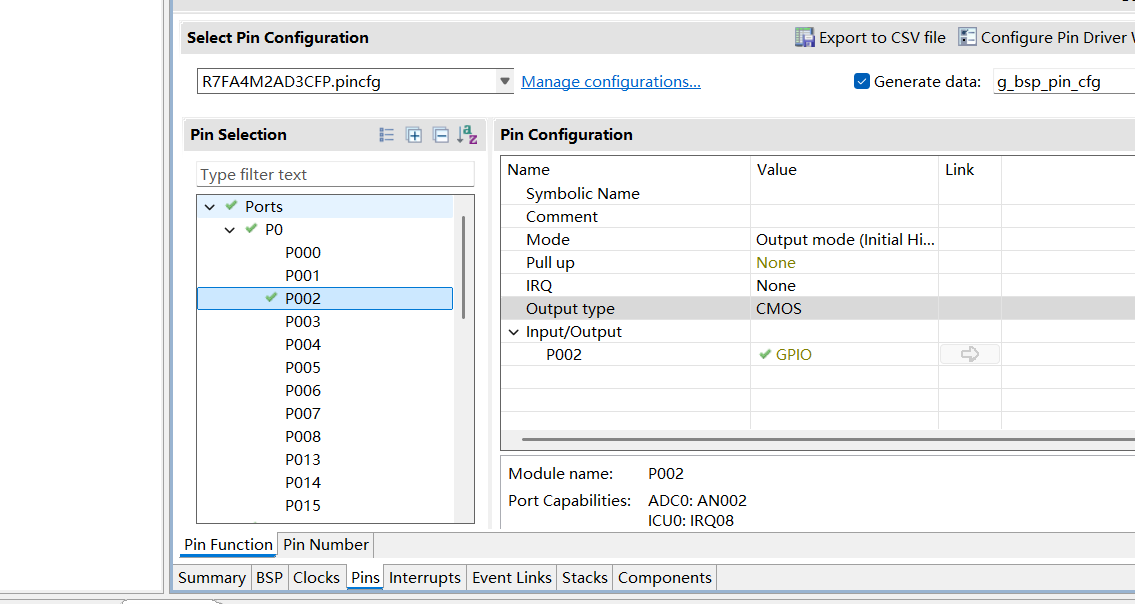Open the Stacks tab
This screenshot has width=1135, height=604.
tap(585, 578)
